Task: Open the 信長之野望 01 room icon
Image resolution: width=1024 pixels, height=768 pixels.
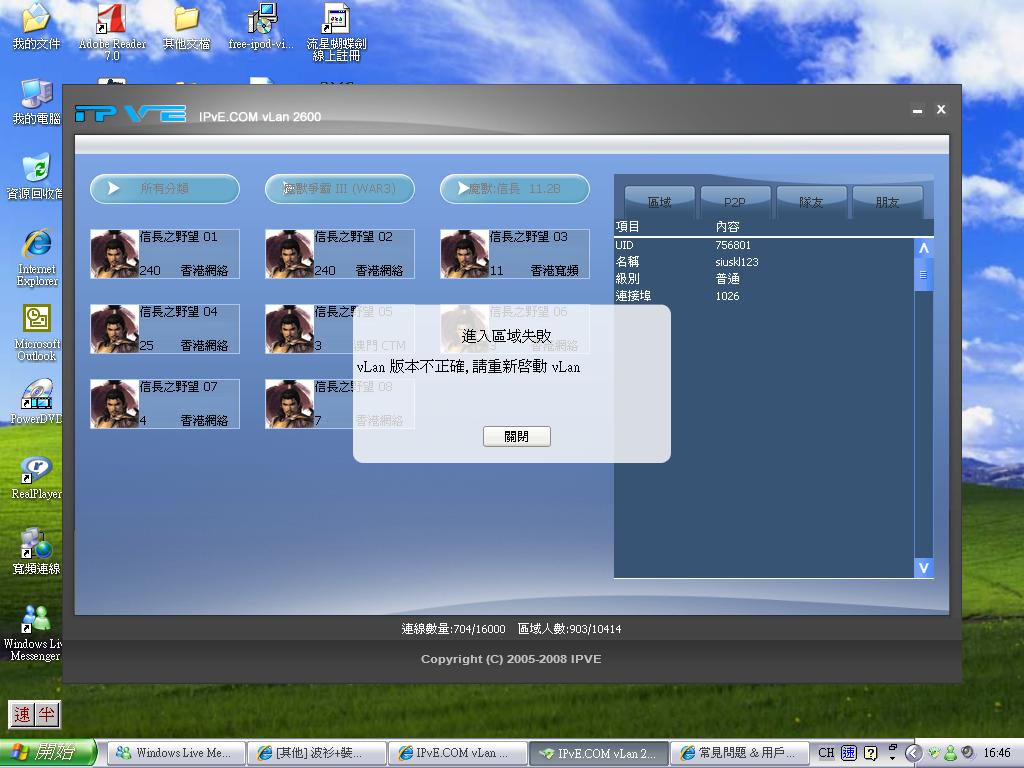Action: click(x=114, y=254)
